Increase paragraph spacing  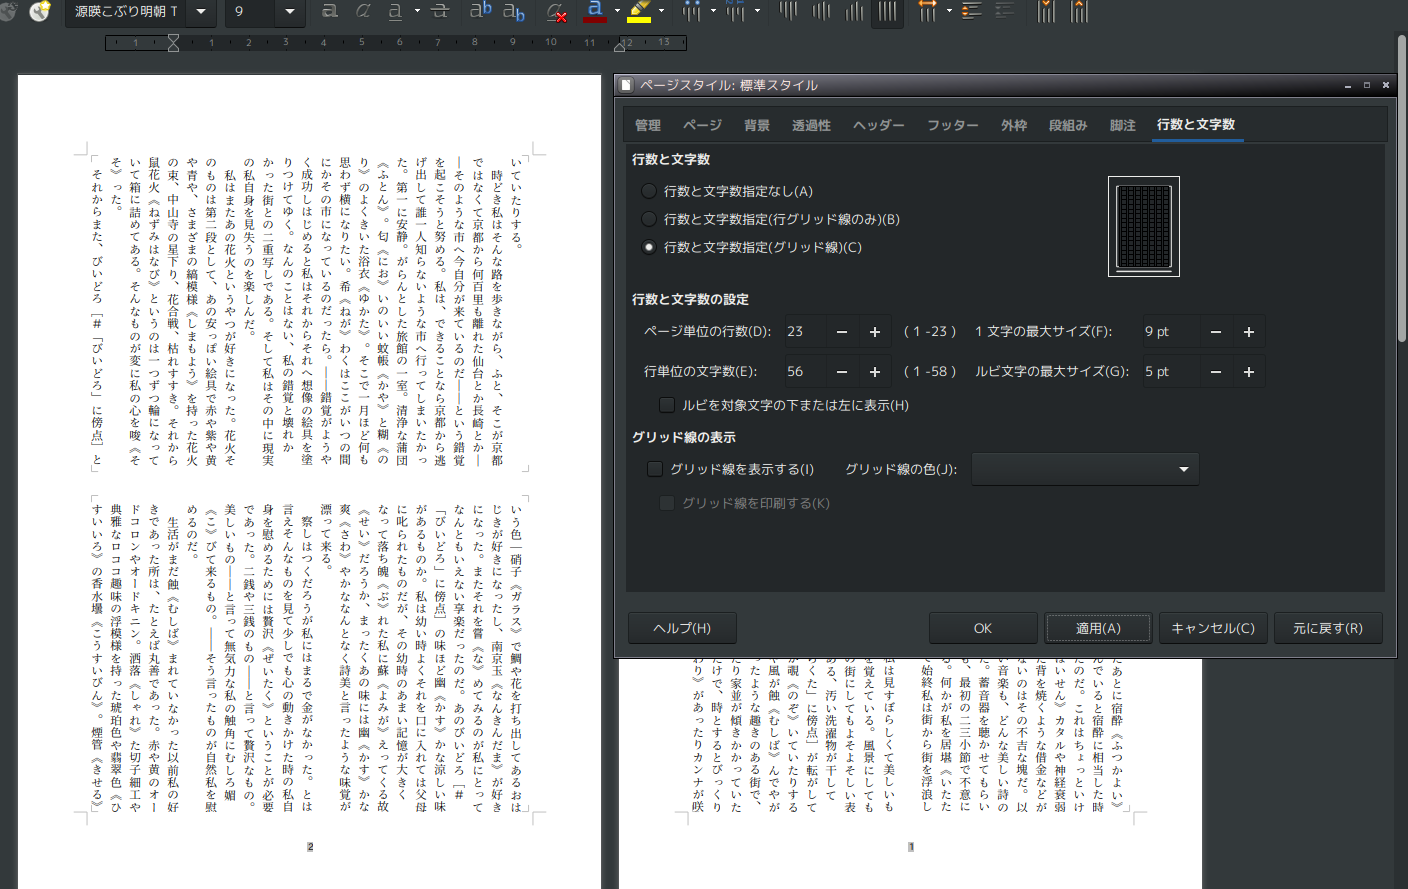tap(972, 11)
